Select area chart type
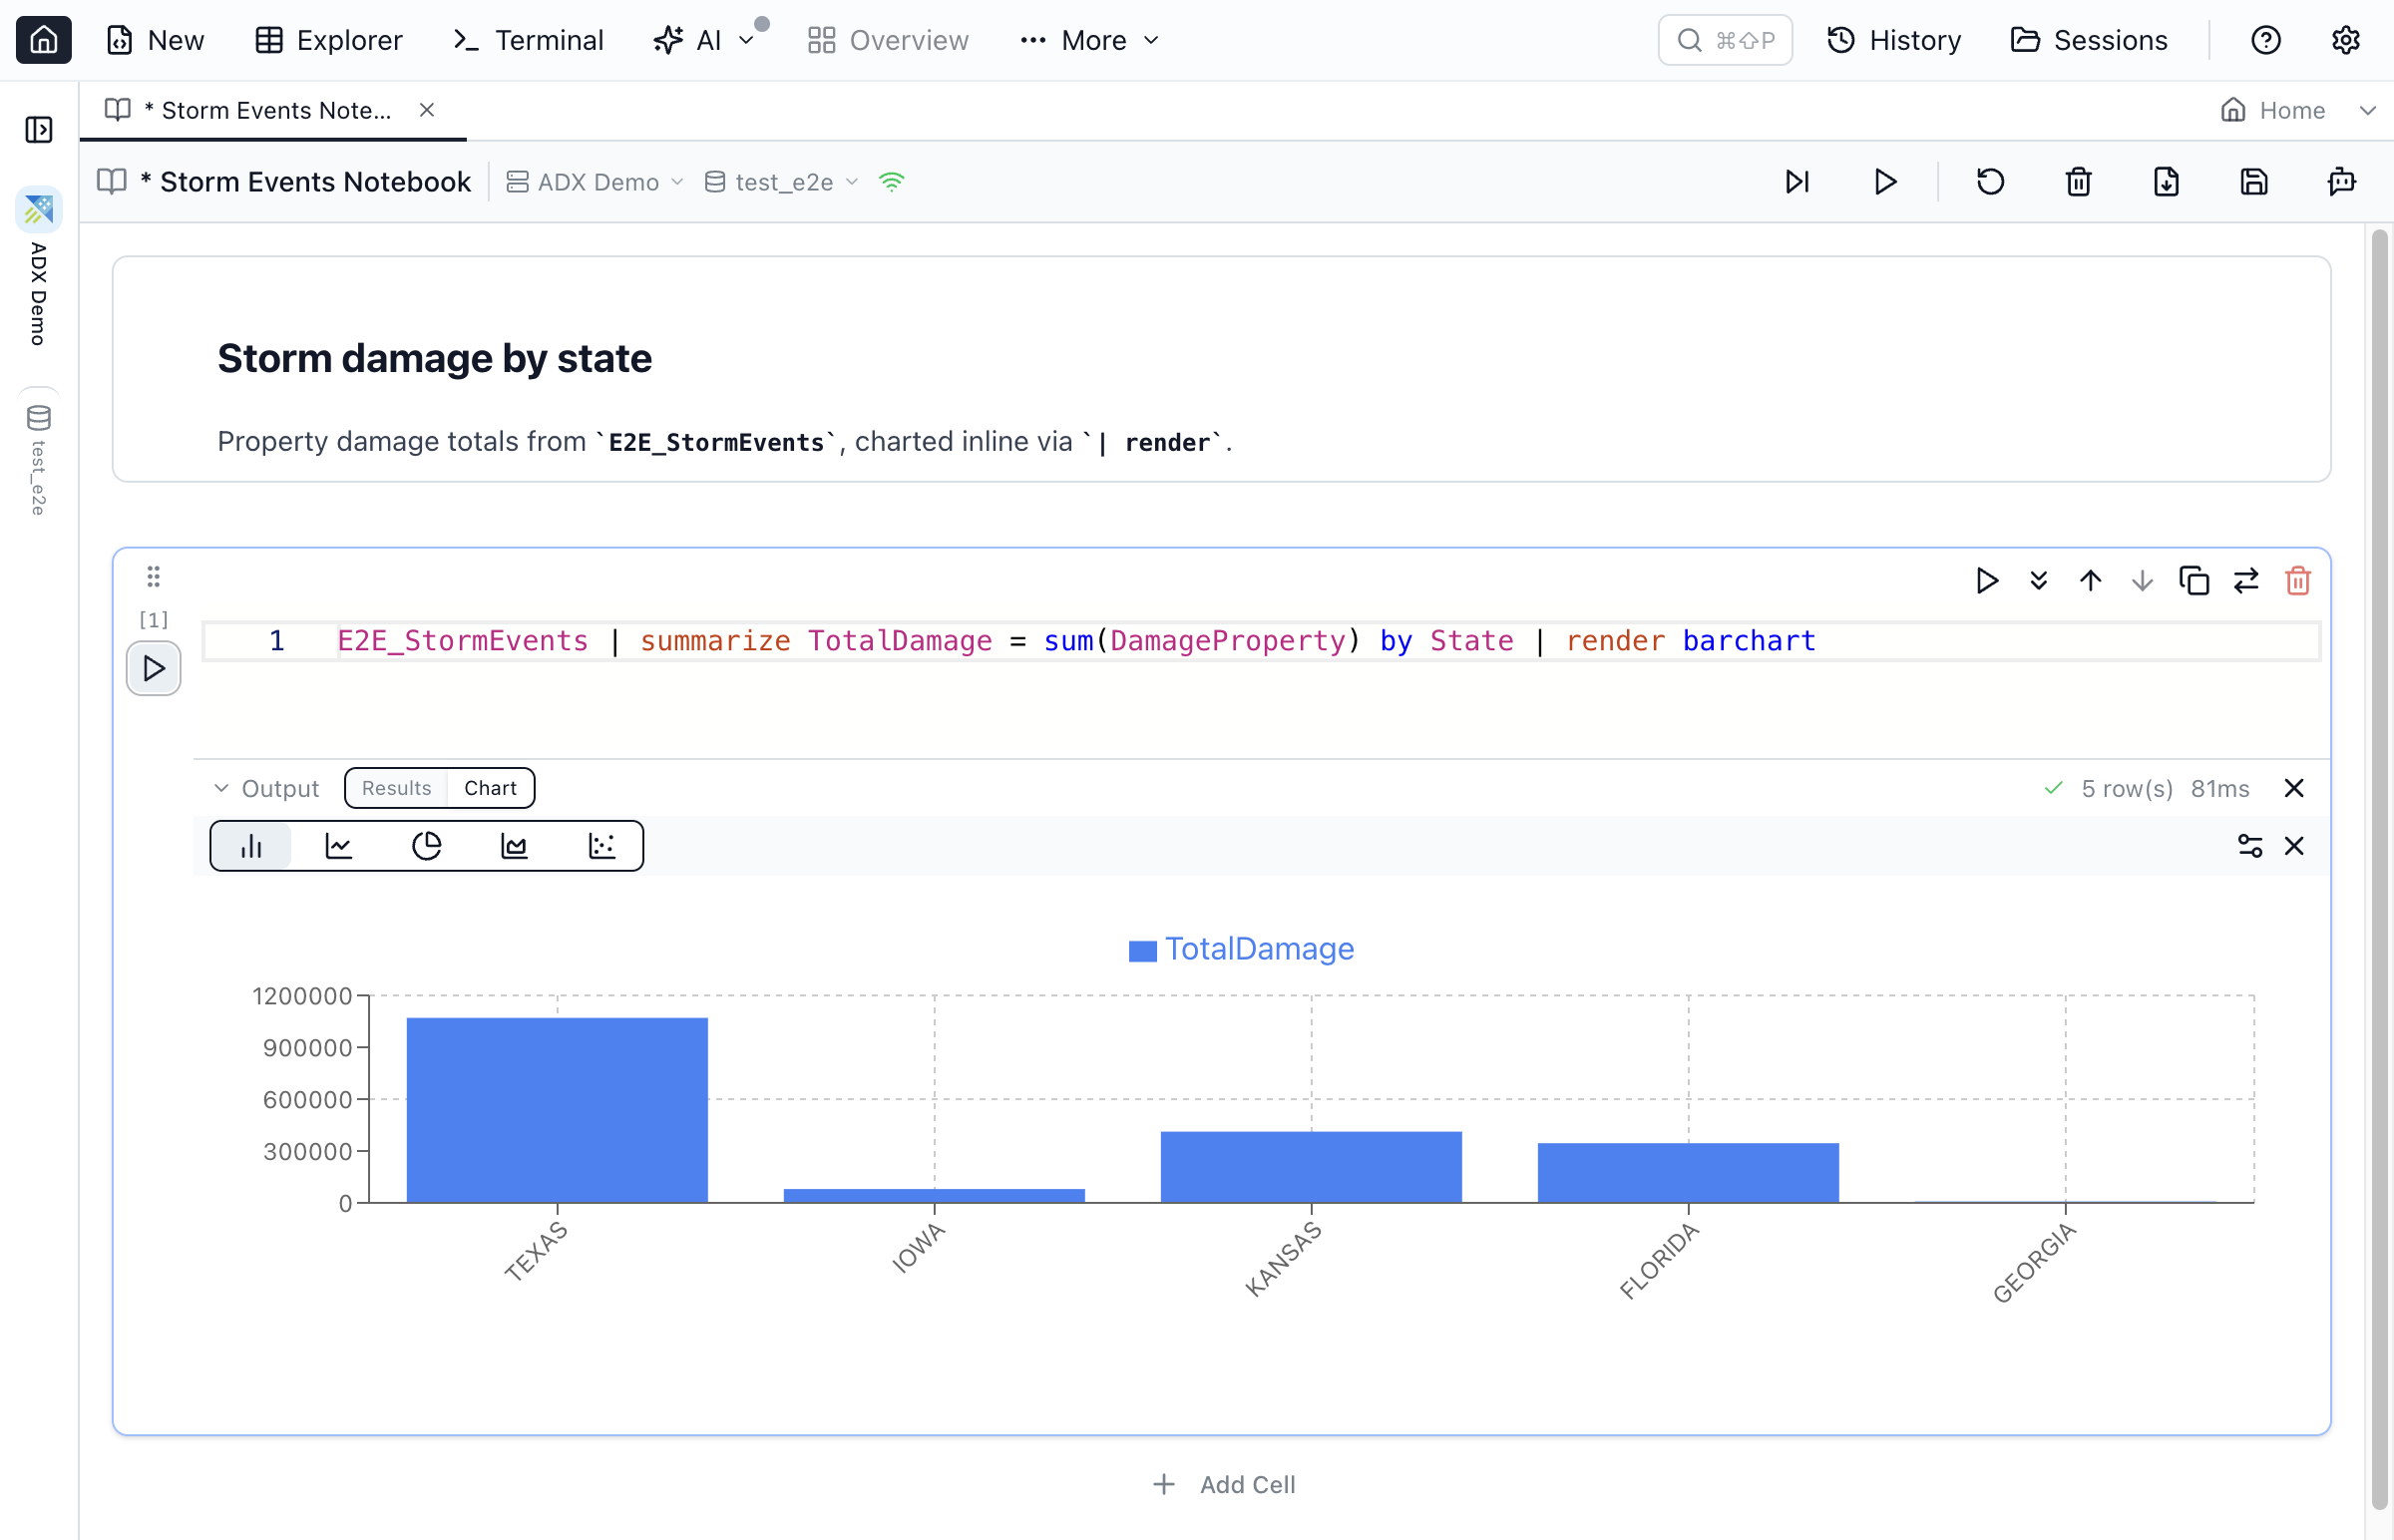This screenshot has height=1540, width=2394. (514, 846)
